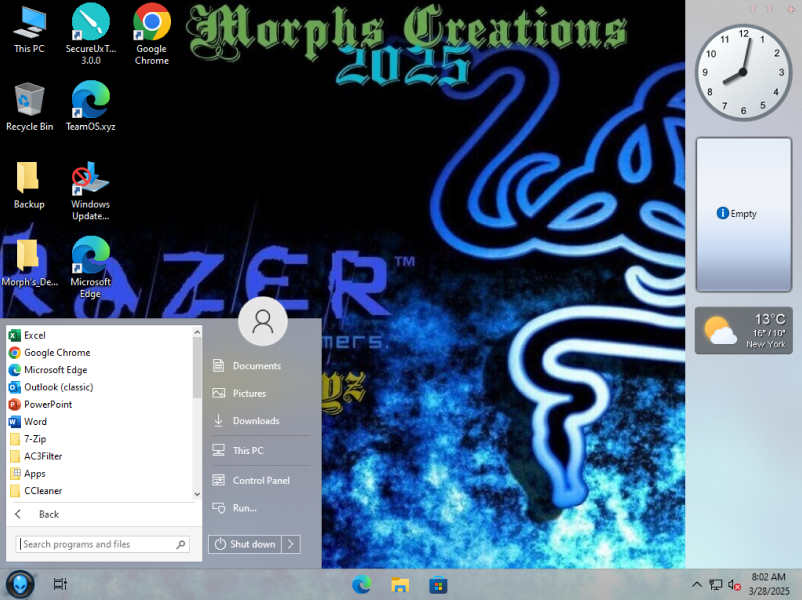802x600 pixels.
Task: Click the alien Start button on taskbar
Action: point(20,584)
